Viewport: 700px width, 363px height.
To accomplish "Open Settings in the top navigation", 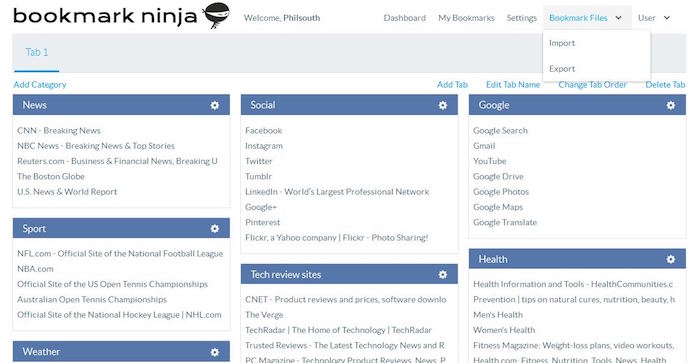I will (521, 18).
